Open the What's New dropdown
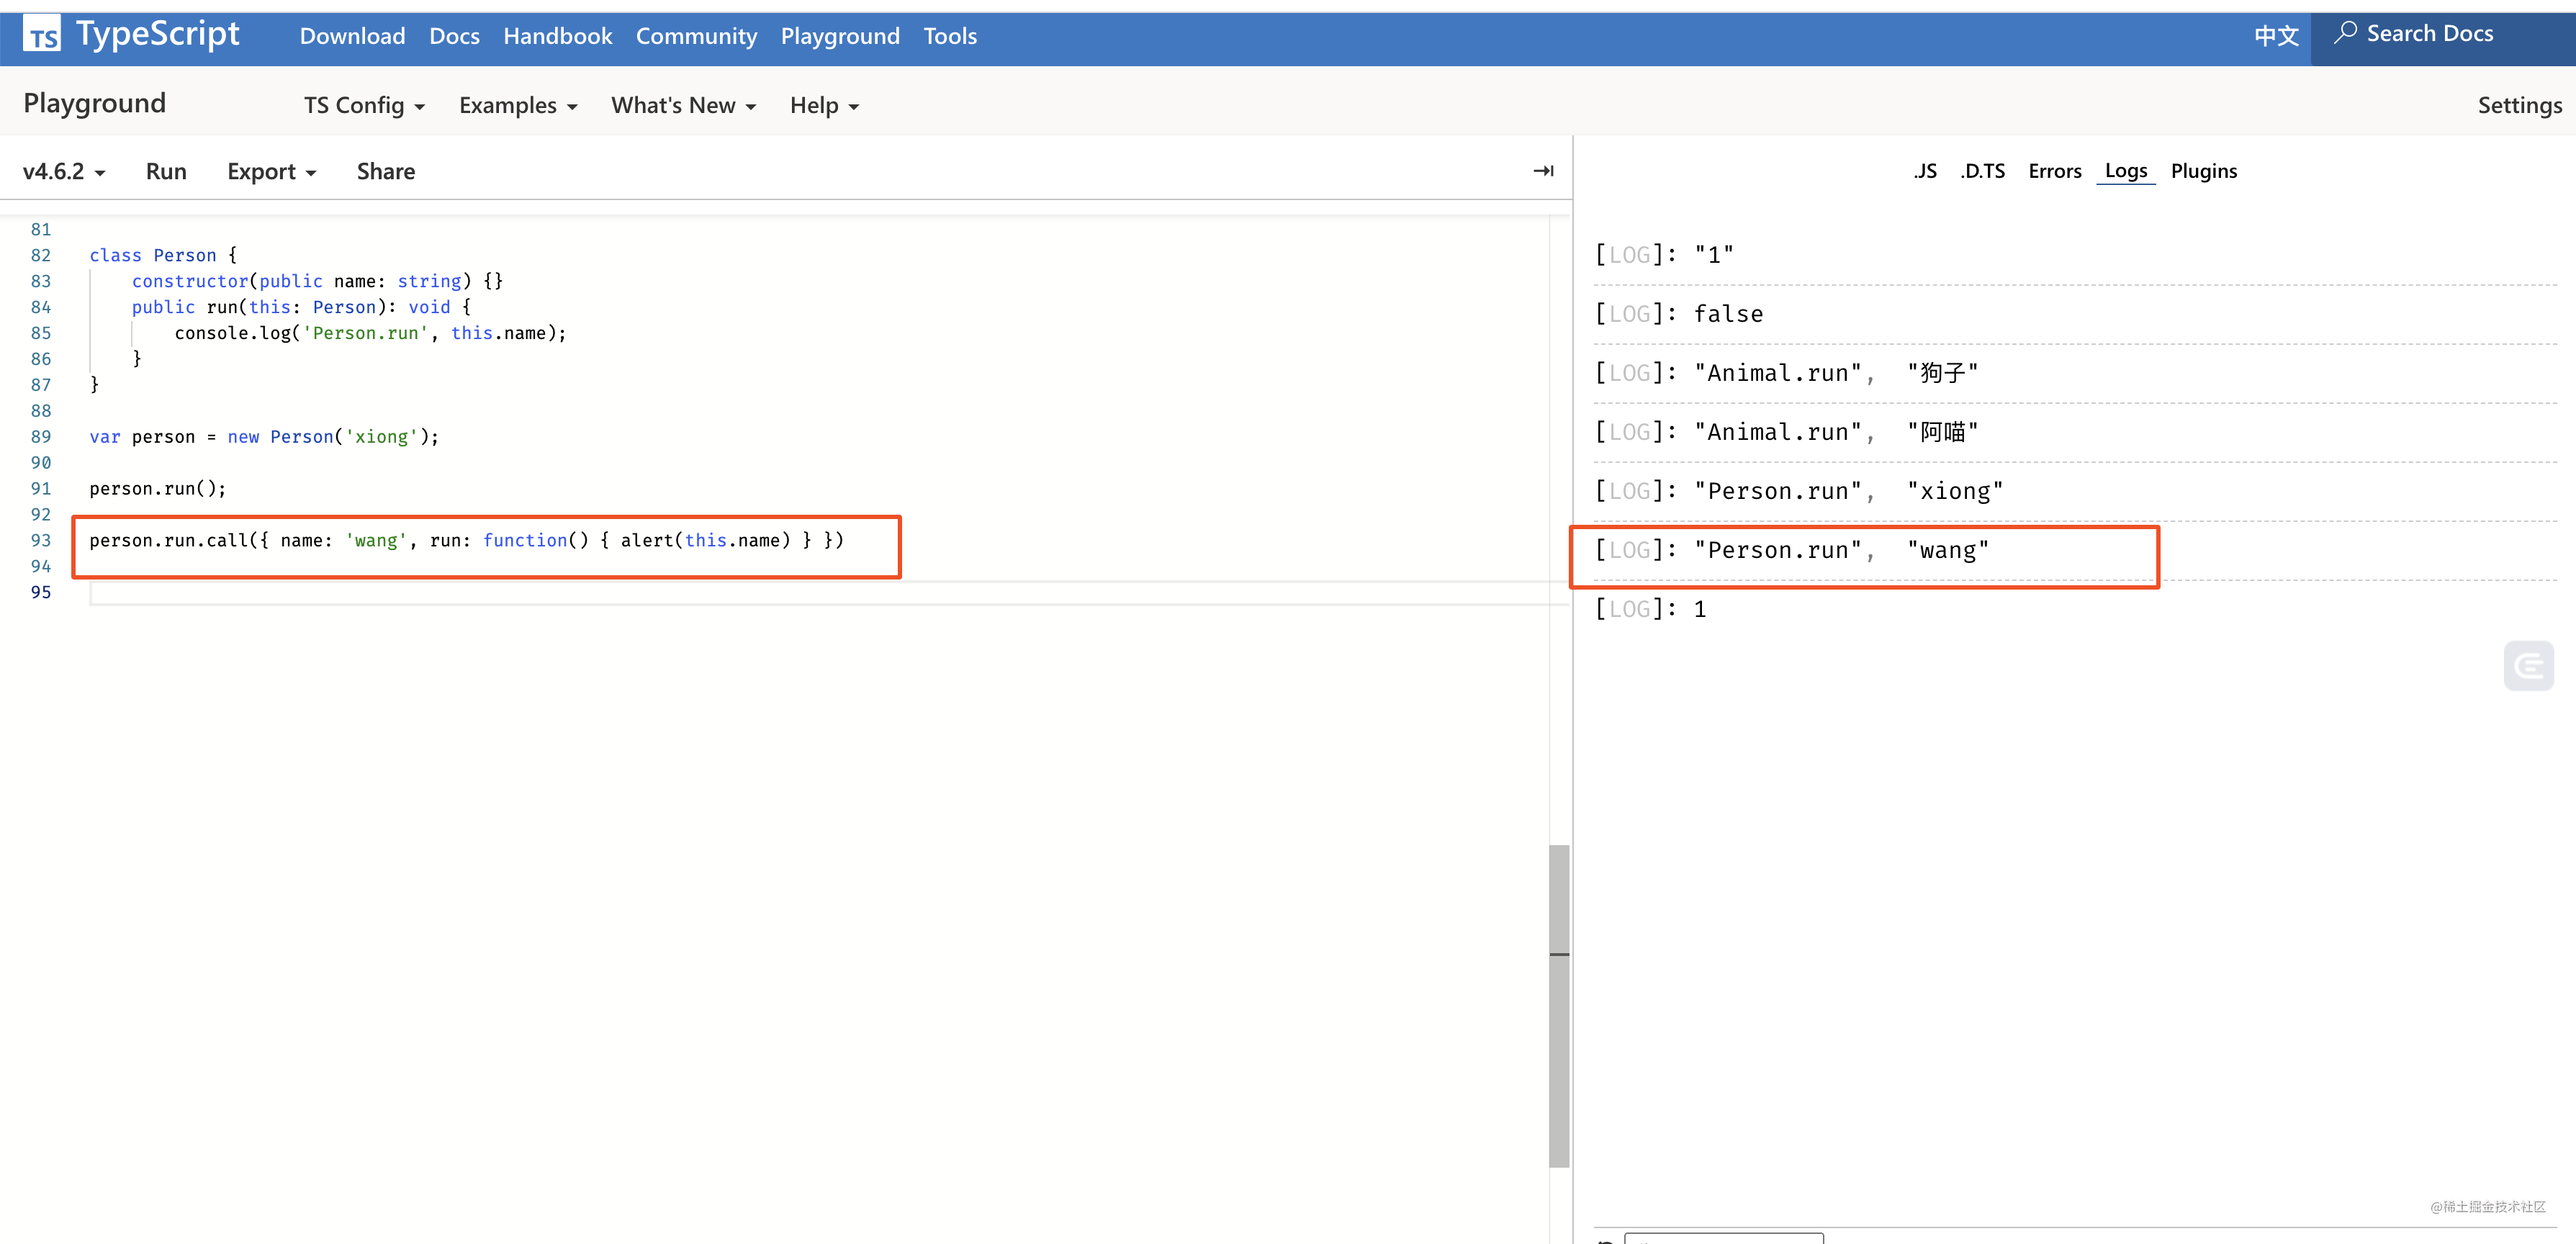 683,105
